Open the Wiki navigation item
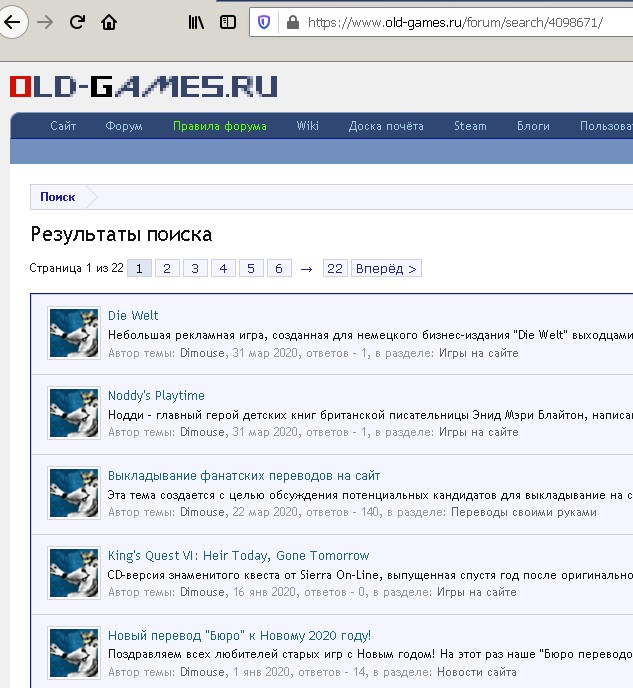This screenshot has width=633, height=688. [308, 126]
